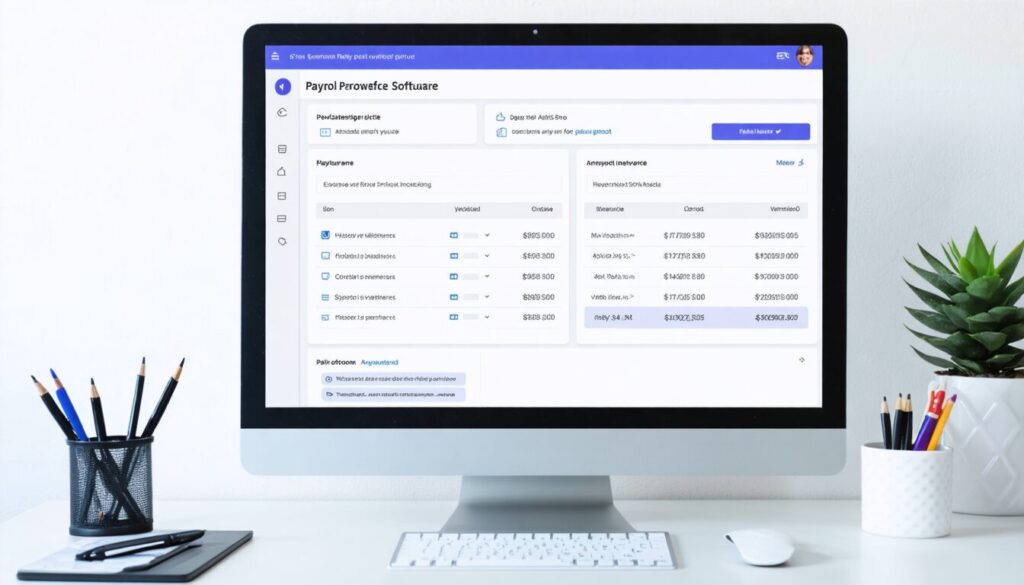
Task: Click the first blue chip in bottom section
Action: (393, 379)
